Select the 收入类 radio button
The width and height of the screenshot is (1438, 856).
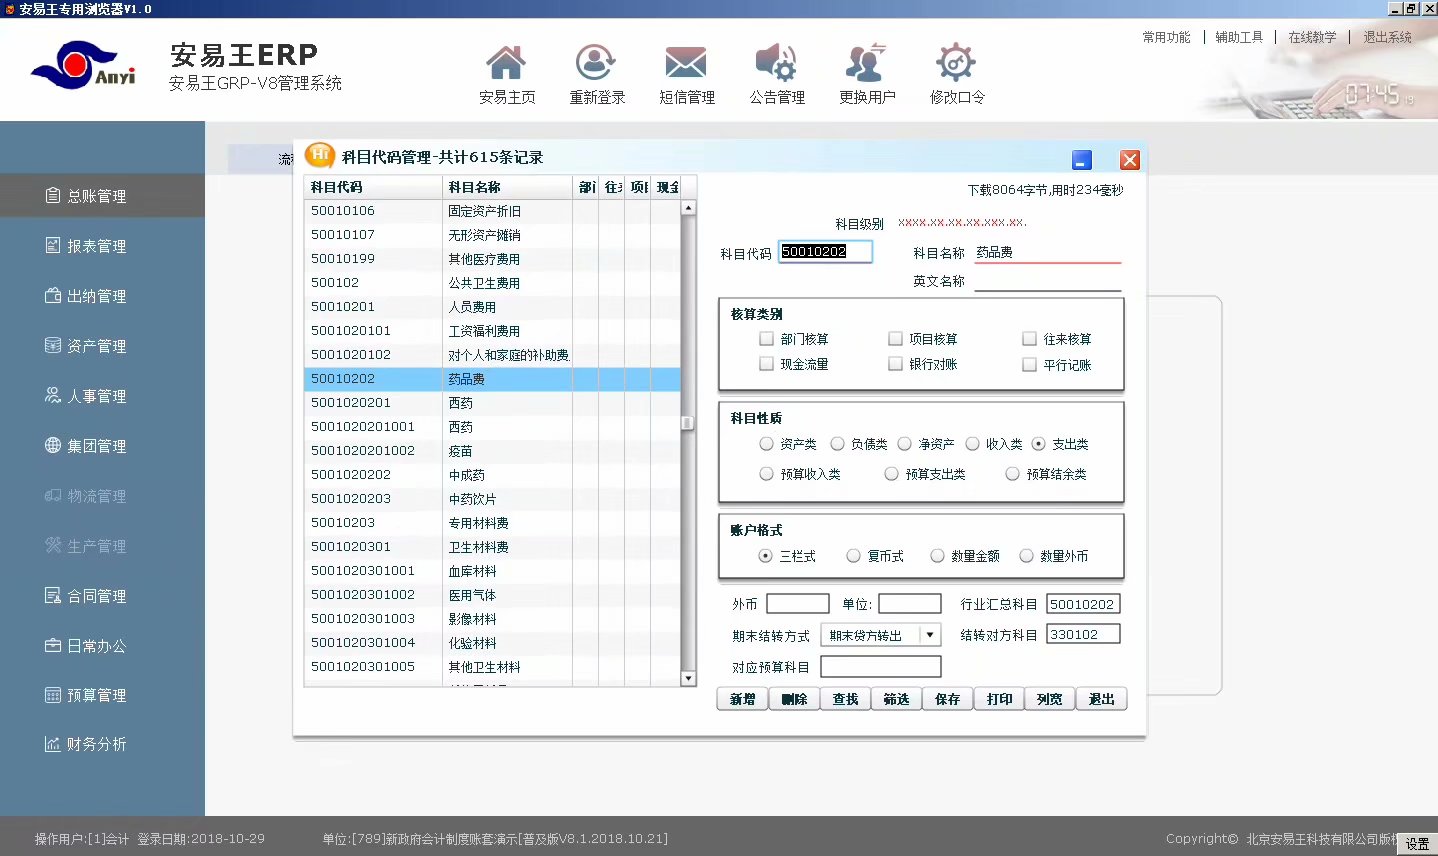click(x=972, y=444)
